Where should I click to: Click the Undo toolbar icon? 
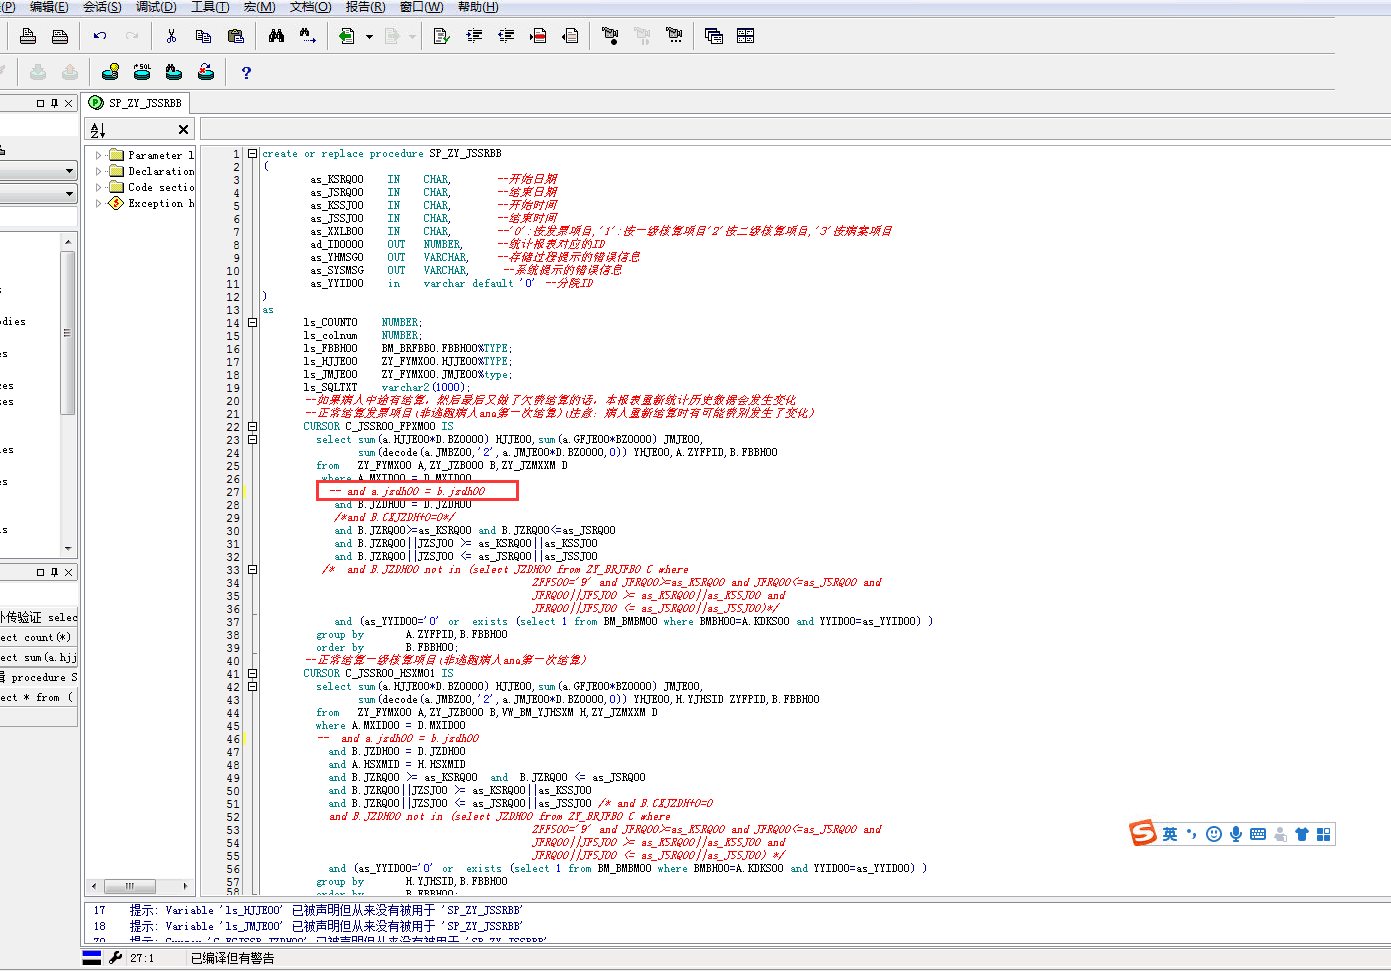click(100, 36)
